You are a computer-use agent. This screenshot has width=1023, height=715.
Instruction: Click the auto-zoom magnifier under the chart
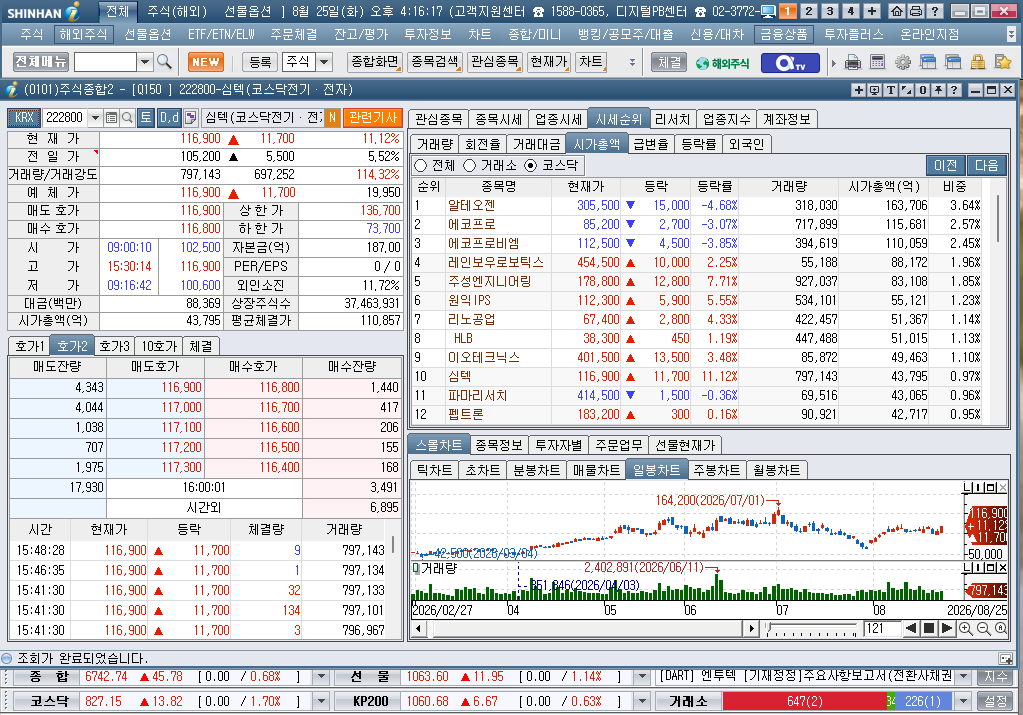[1000, 629]
